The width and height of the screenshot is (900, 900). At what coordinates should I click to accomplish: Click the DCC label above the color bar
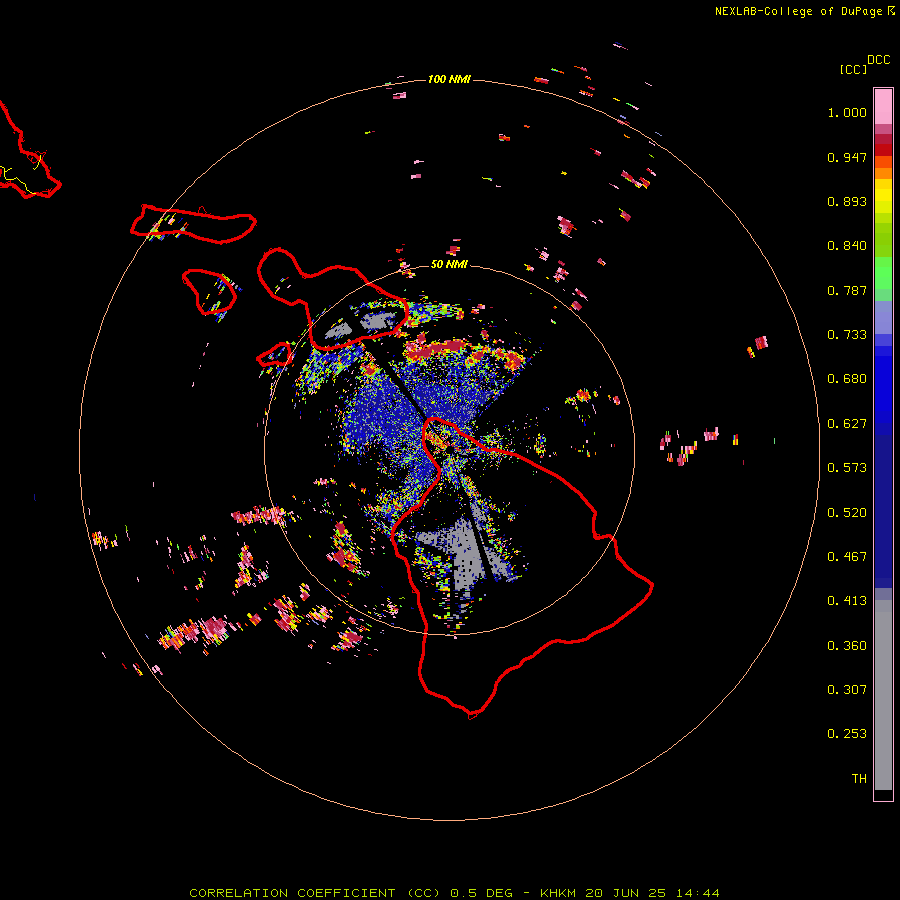[x=878, y=60]
